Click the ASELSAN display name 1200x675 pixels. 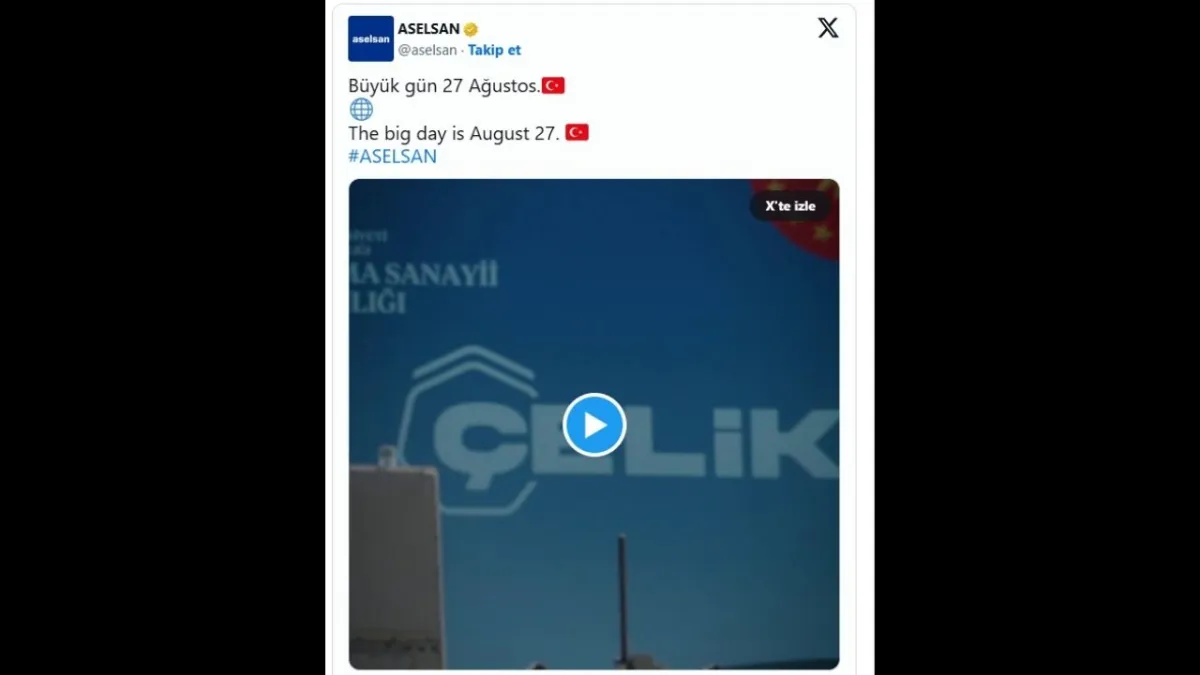click(x=429, y=29)
